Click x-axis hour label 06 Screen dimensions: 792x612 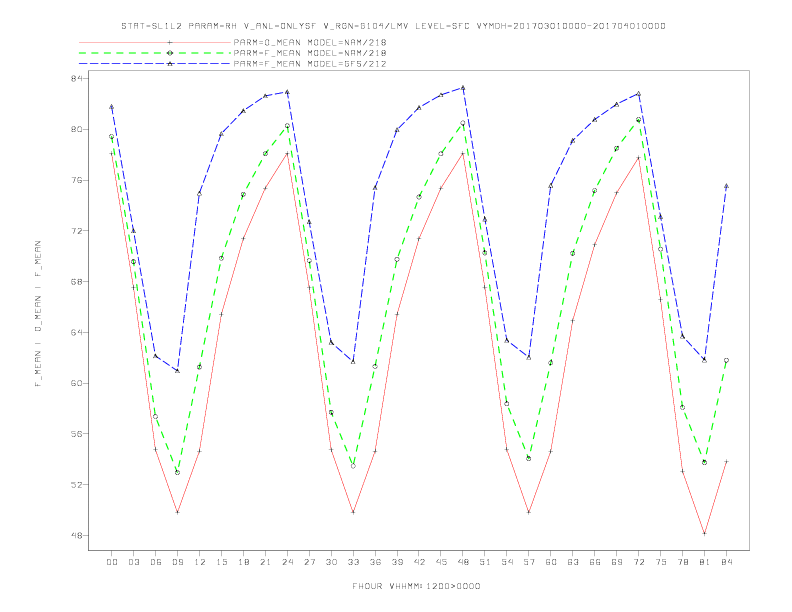156,562
